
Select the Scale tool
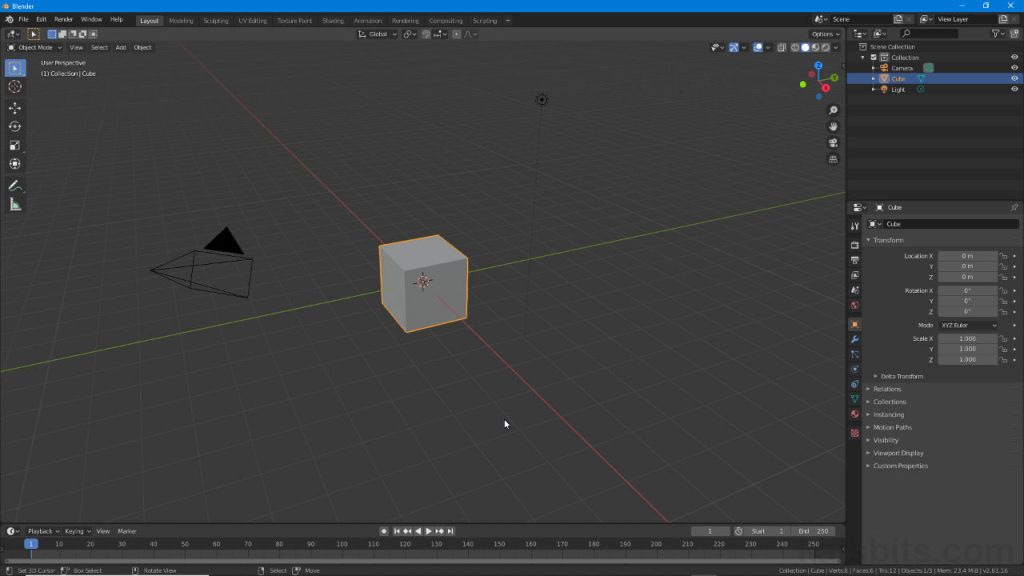[x=14, y=146]
